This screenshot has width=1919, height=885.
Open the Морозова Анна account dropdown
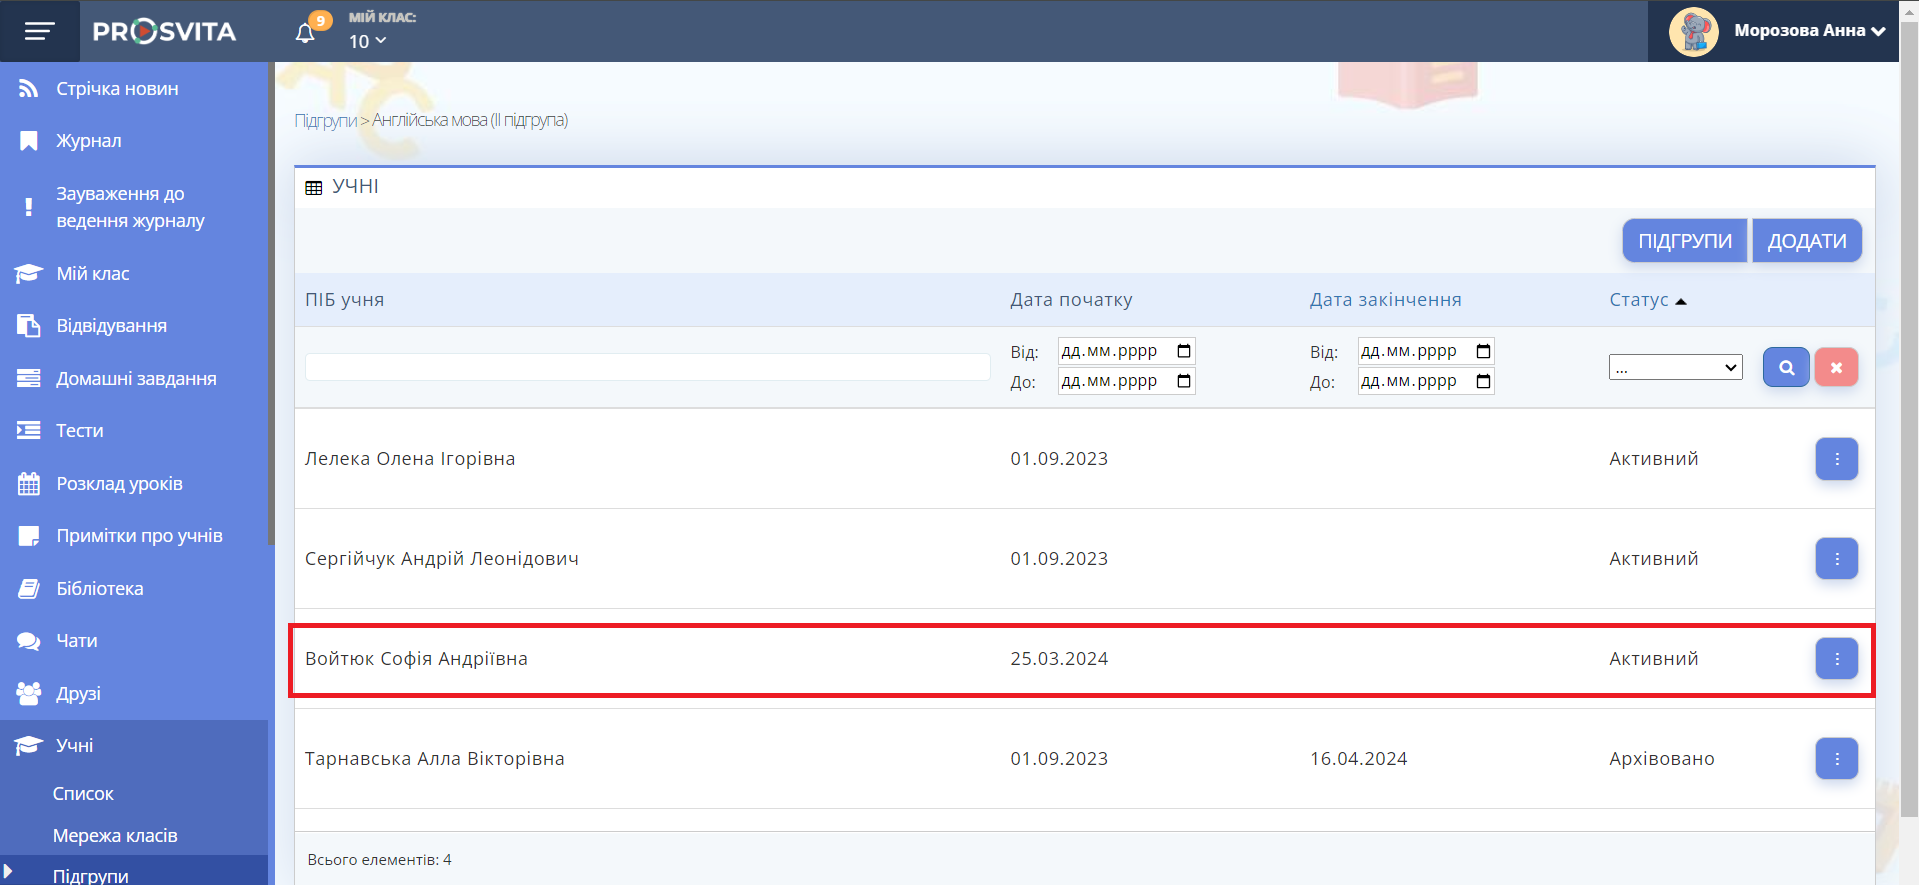[1809, 31]
